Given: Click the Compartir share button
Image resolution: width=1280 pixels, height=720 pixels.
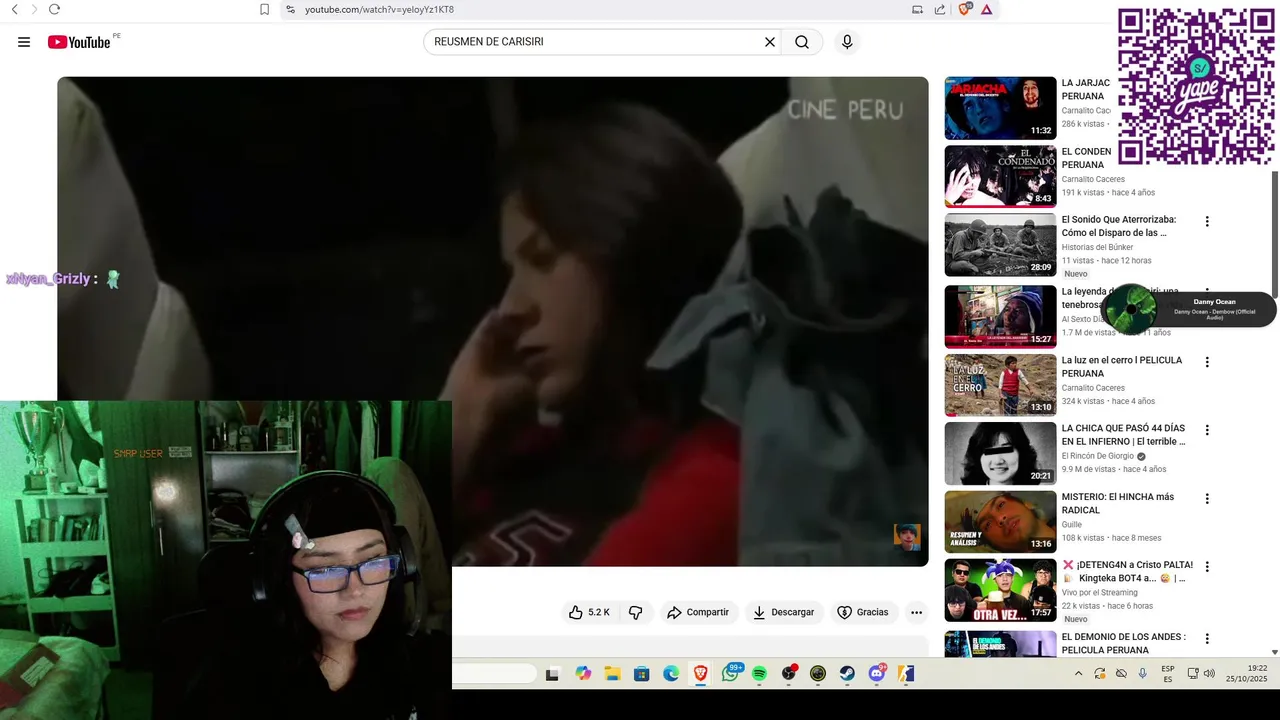Looking at the screenshot, I should coord(698,612).
